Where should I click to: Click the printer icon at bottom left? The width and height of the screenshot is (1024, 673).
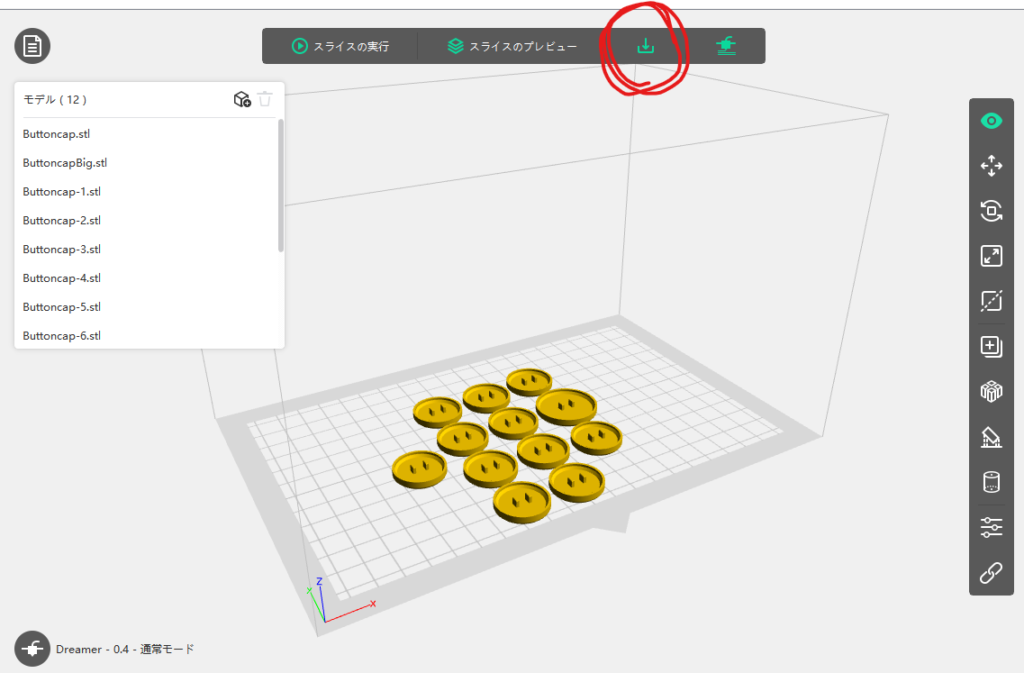(x=32, y=648)
